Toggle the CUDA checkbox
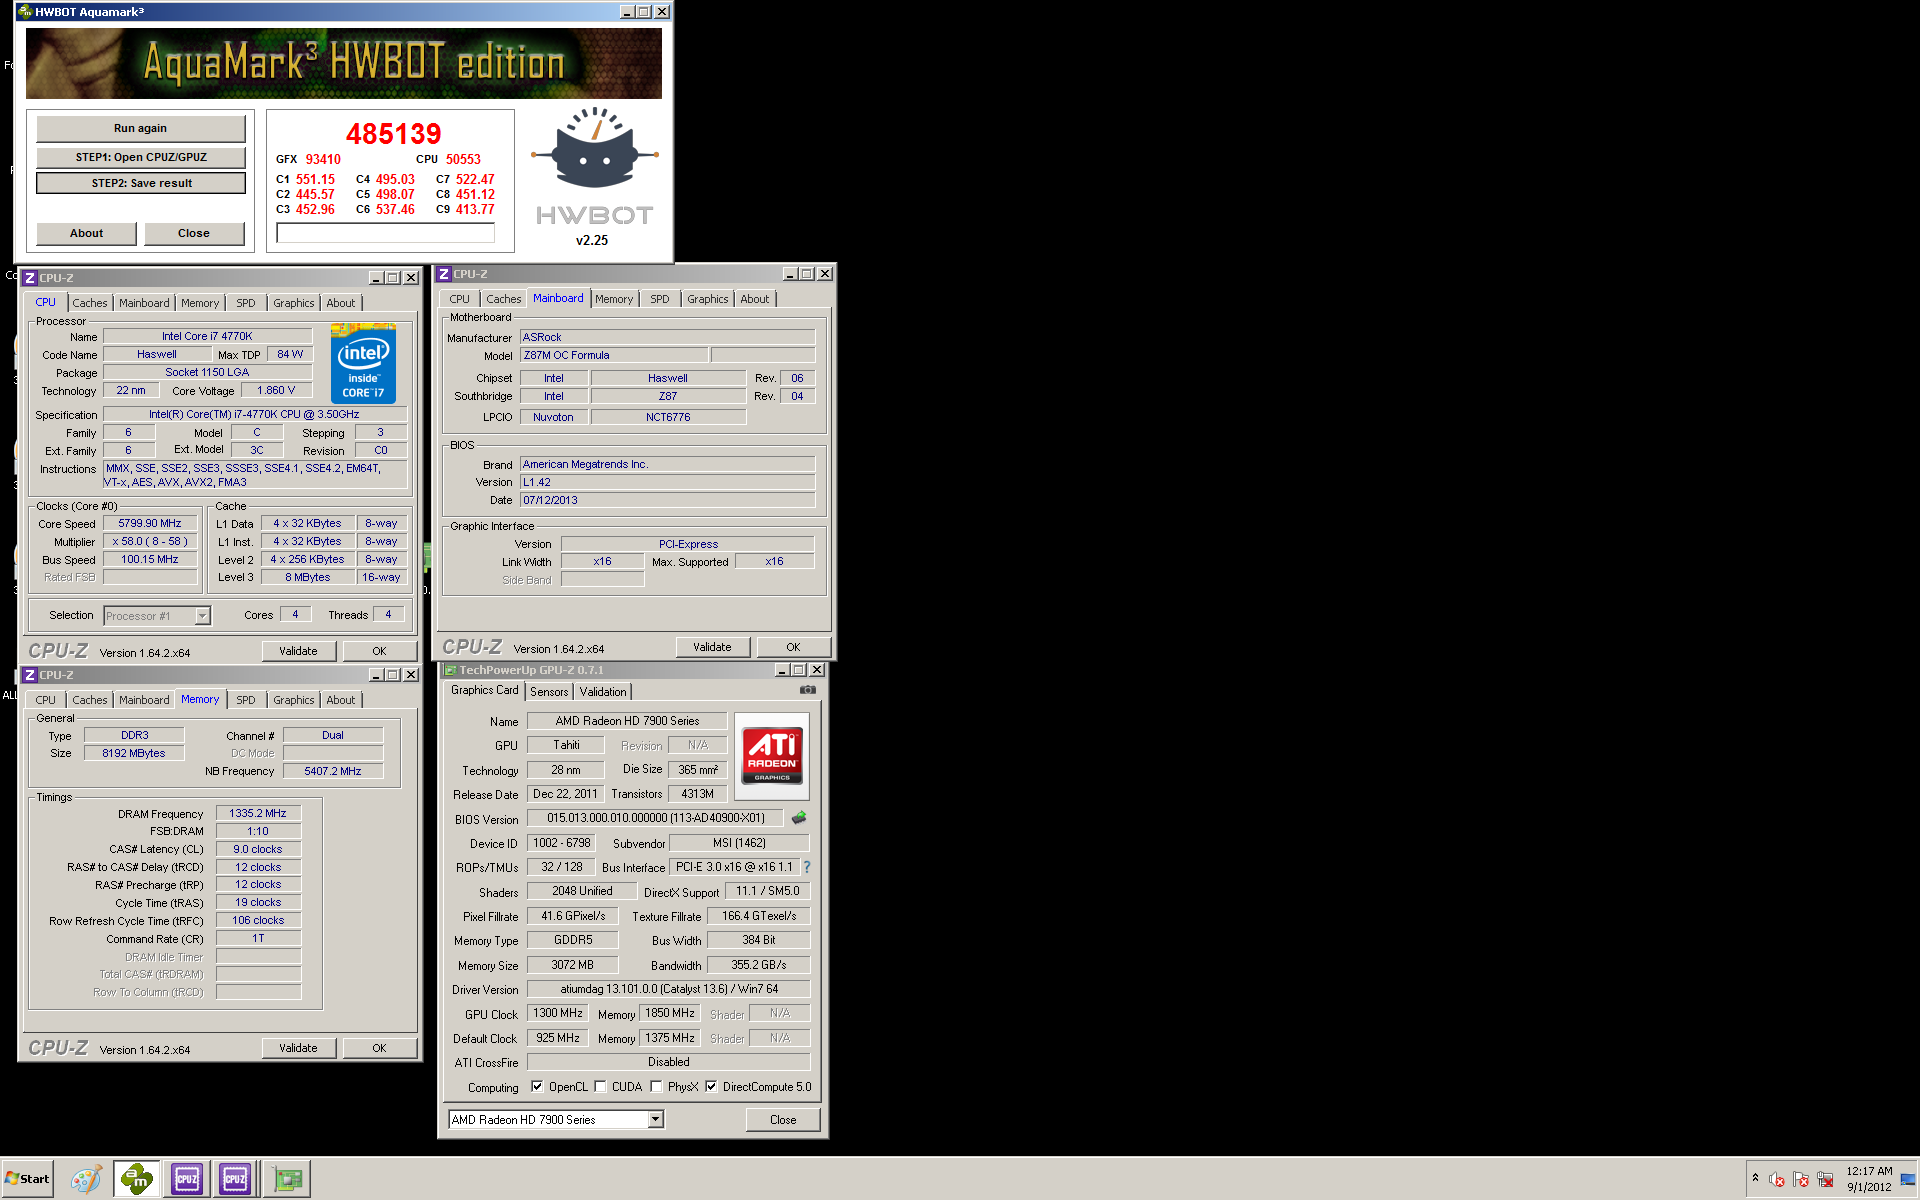Image resolution: width=1920 pixels, height=1200 pixels. (x=600, y=1087)
